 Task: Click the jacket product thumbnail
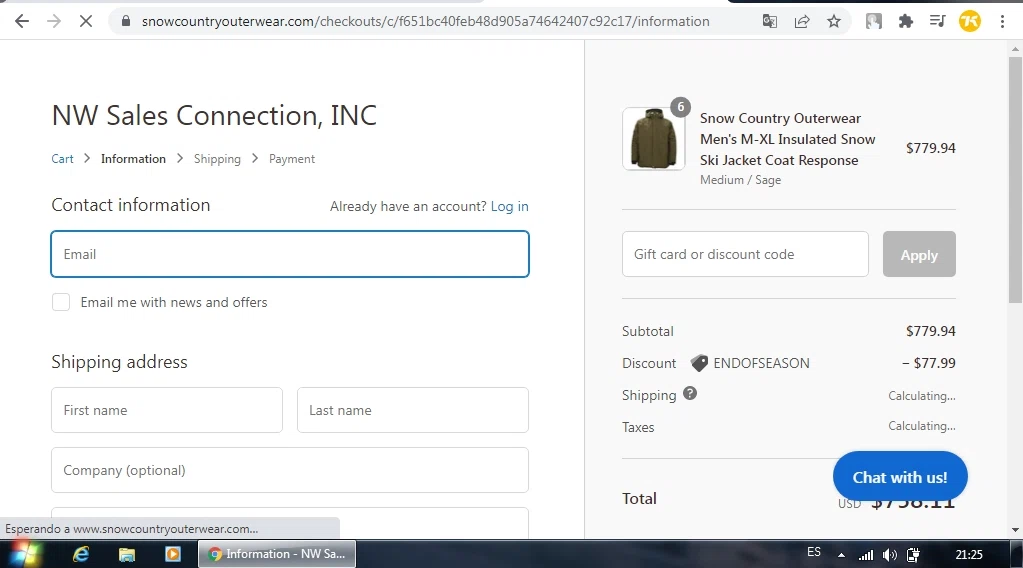click(x=654, y=139)
